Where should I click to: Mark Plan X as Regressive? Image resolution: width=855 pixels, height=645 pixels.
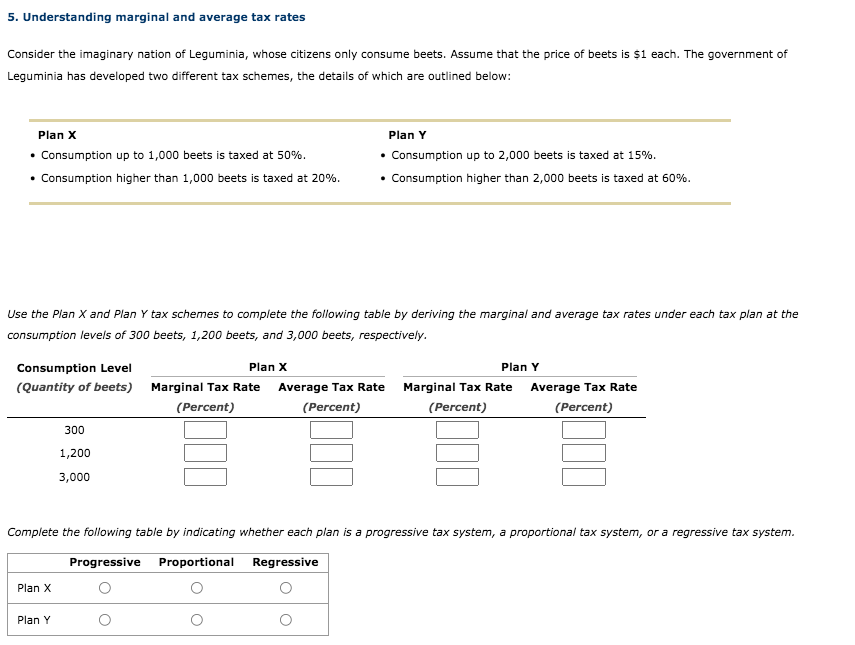pos(285,589)
